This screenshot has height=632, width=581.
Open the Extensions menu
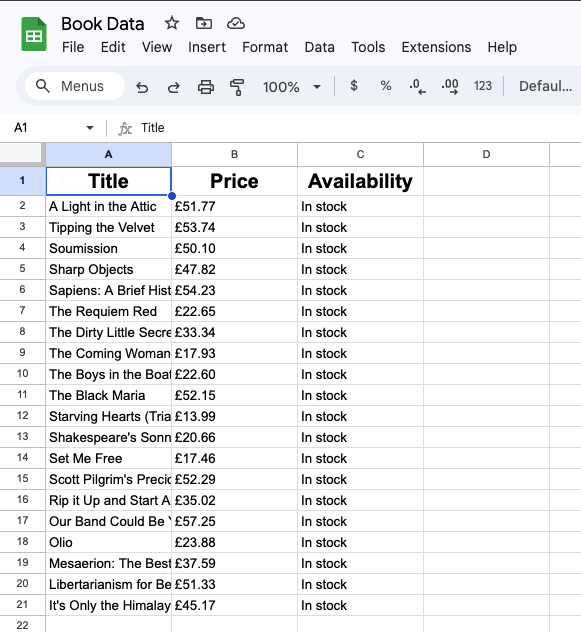point(436,47)
